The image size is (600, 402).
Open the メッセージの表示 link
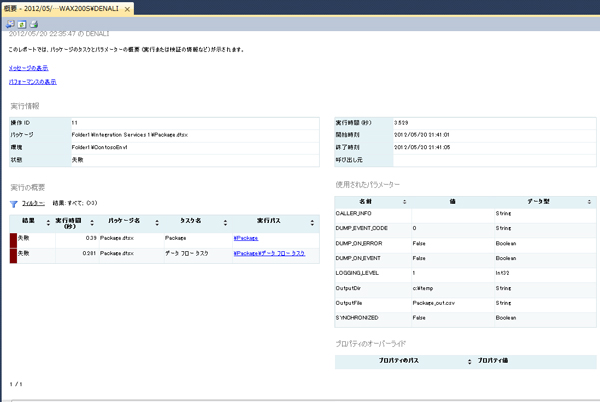[29, 68]
